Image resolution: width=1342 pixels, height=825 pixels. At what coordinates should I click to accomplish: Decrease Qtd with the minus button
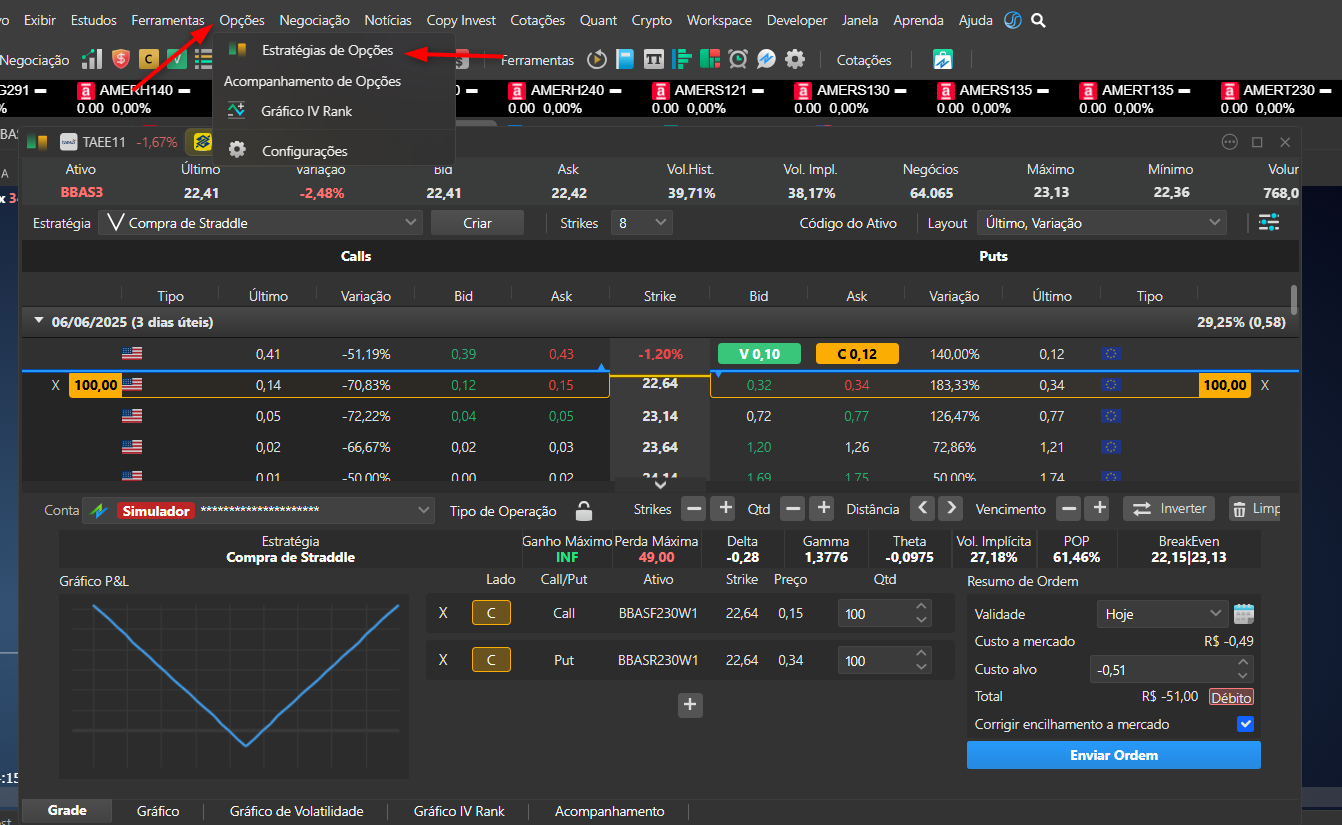(793, 509)
